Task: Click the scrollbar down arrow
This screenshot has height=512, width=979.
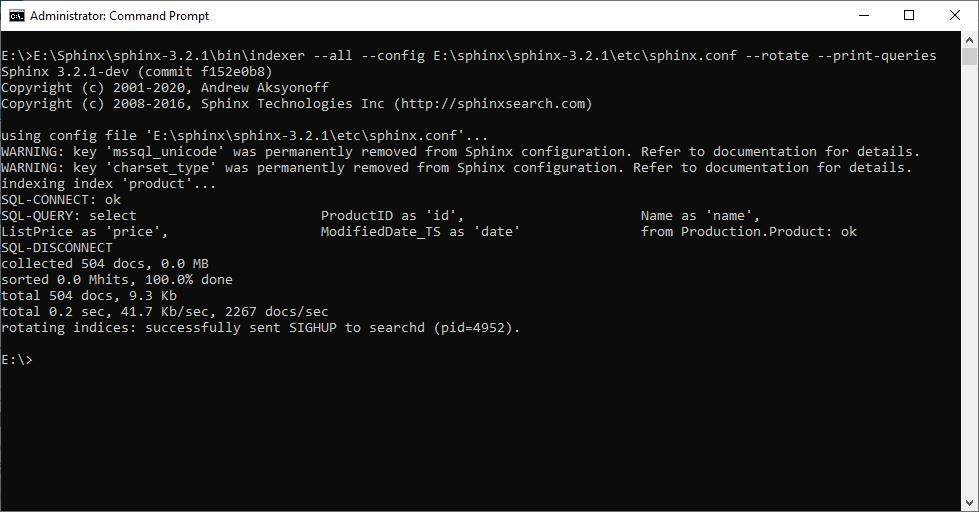Action: coord(968,502)
